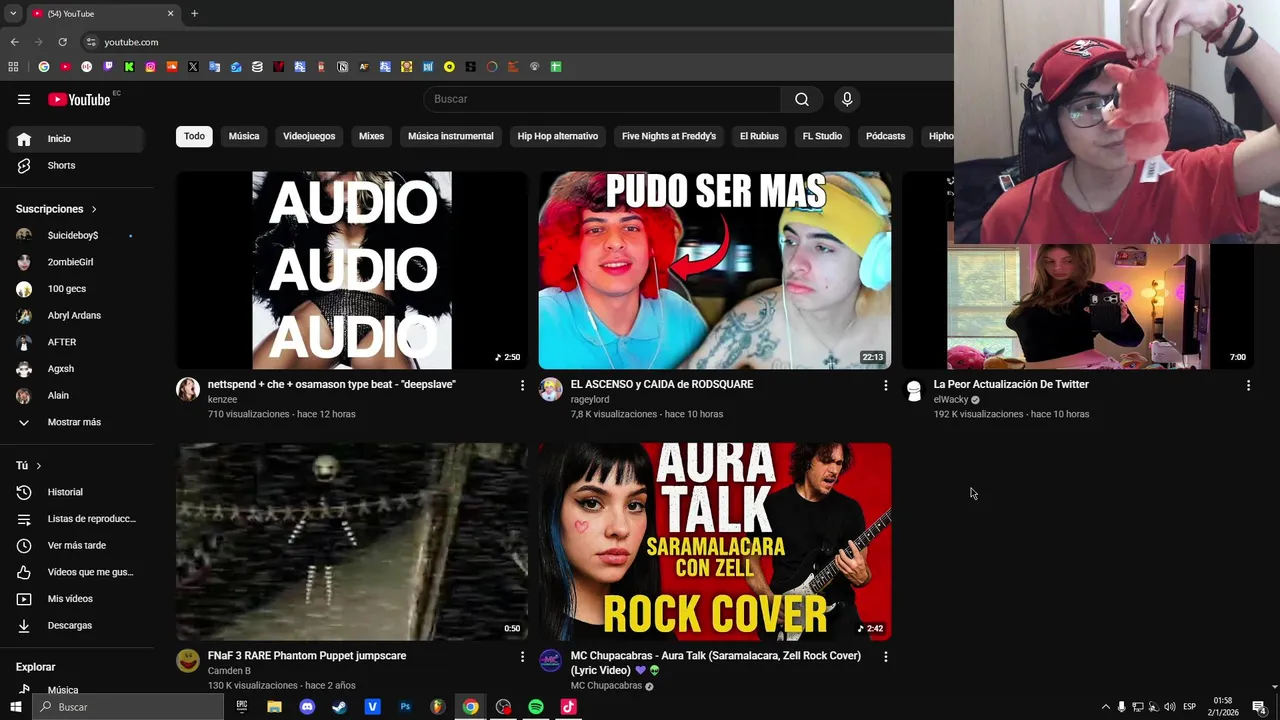Open the Notion bookmark

(x=343, y=67)
